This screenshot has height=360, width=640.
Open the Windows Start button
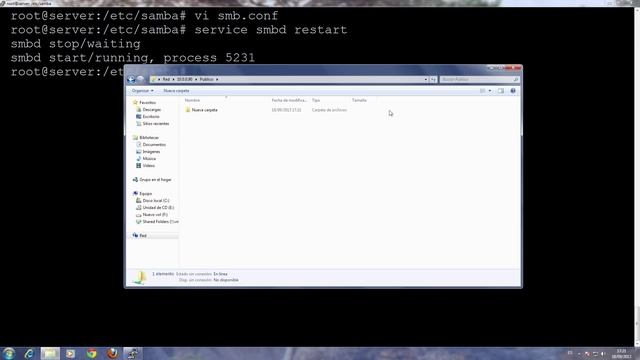tap(9, 353)
